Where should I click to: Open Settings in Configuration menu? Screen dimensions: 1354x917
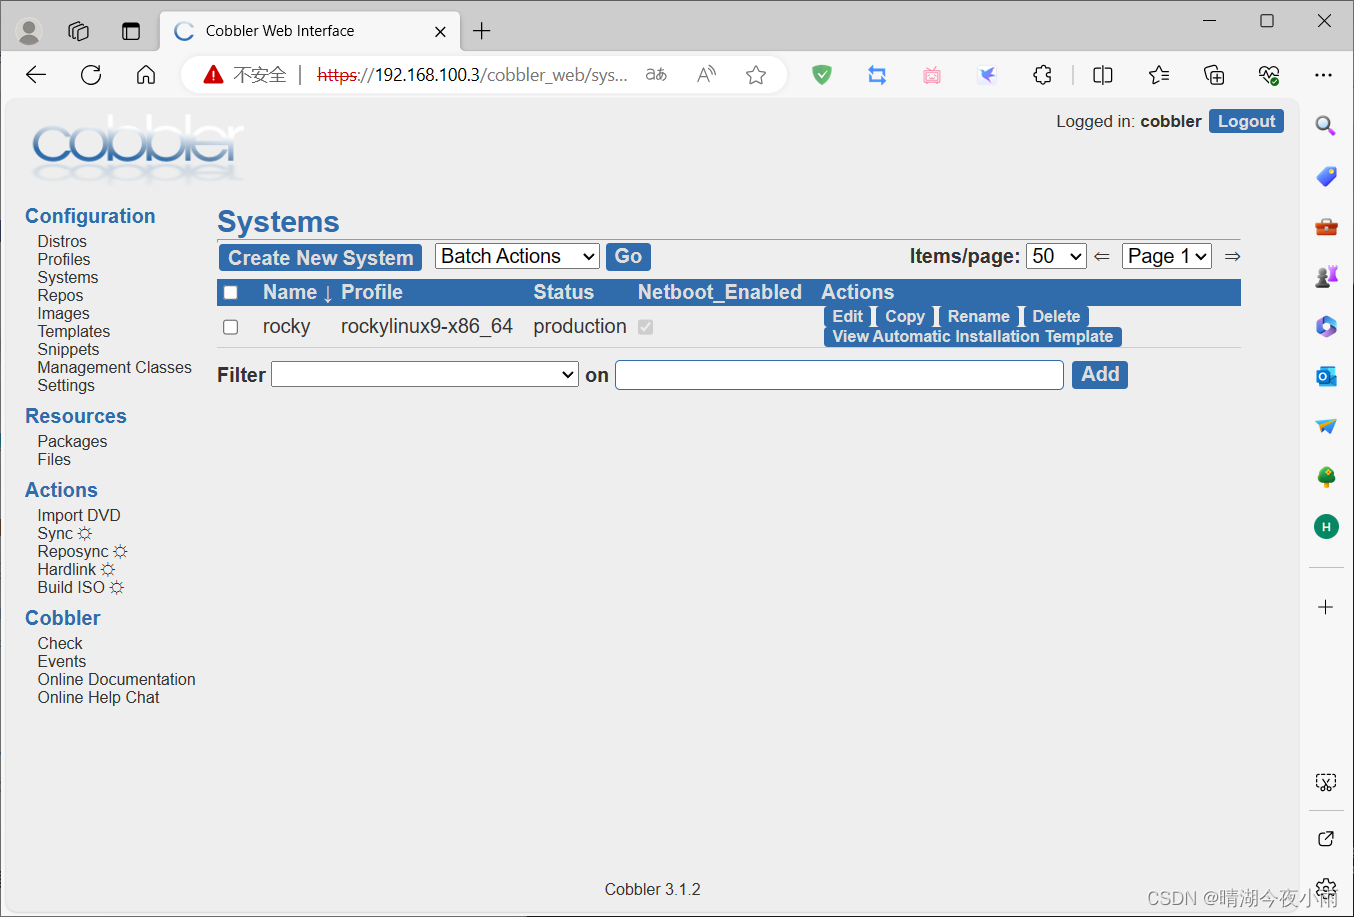[66, 386]
